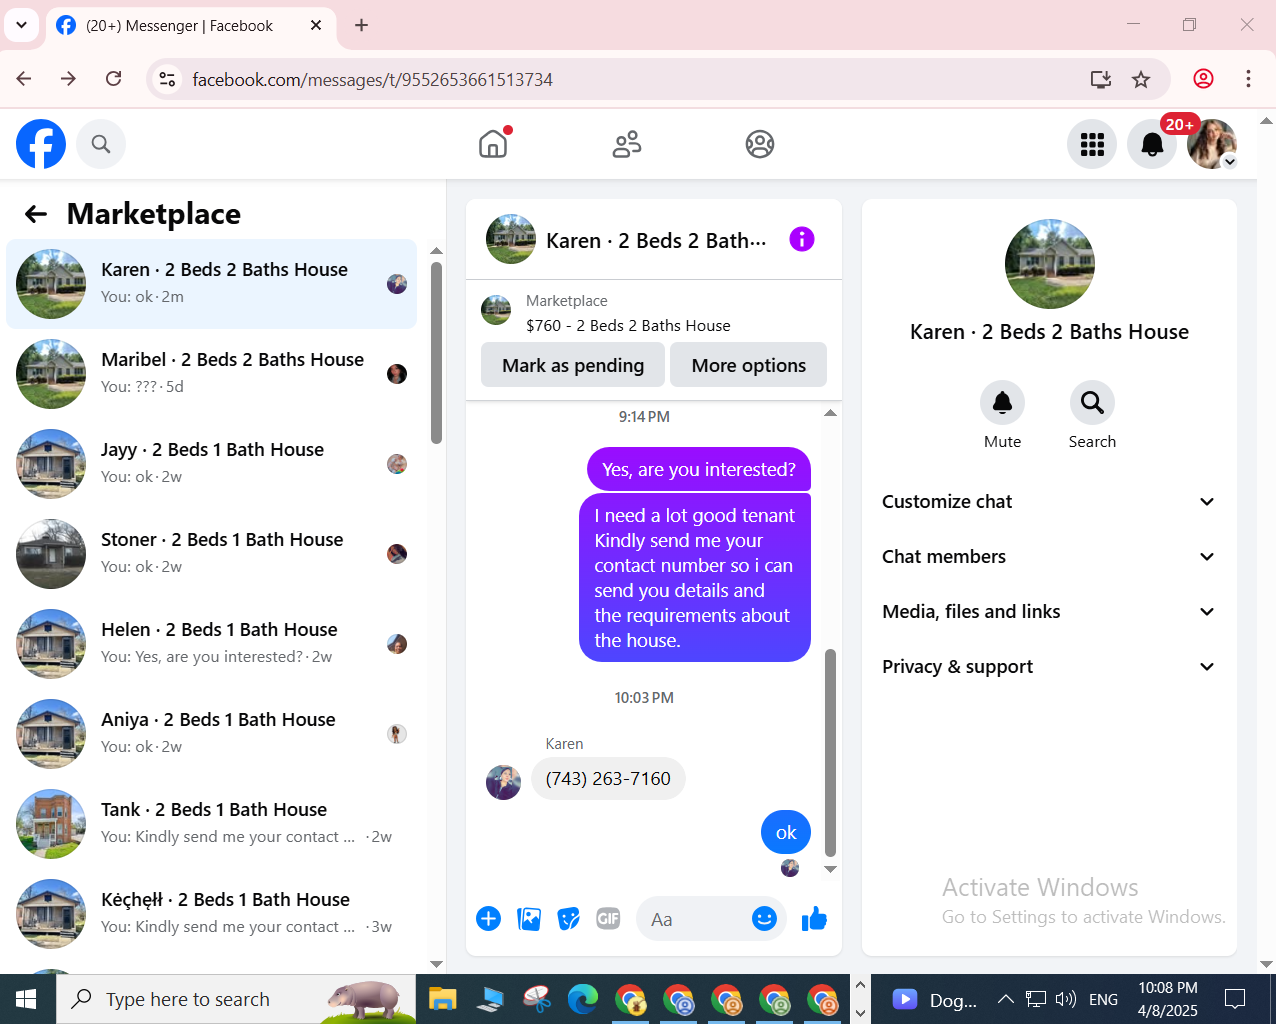Image resolution: width=1276 pixels, height=1024 pixels.
Task: Open Maribel 2 Beds 2 Baths House chat
Action: click(x=212, y=374)
